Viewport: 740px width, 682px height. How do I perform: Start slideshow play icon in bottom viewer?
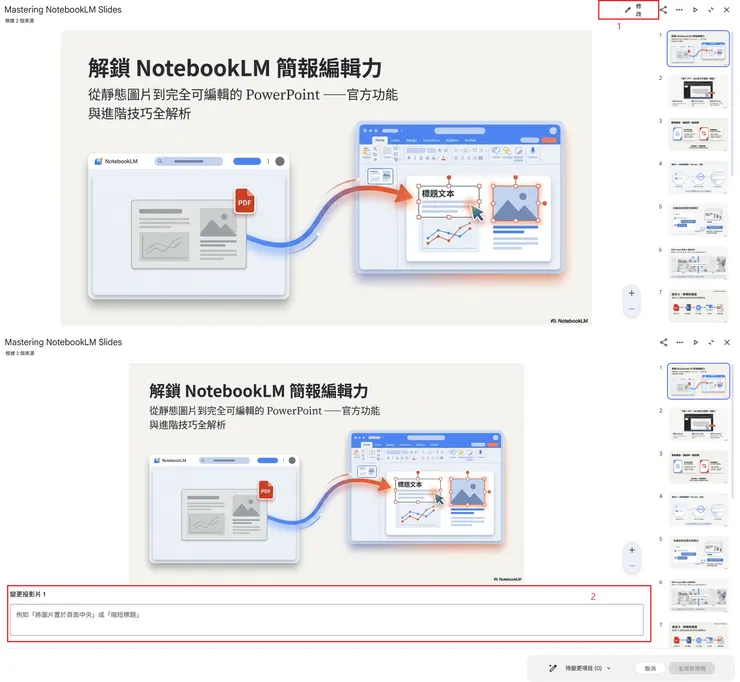(695, 342)
